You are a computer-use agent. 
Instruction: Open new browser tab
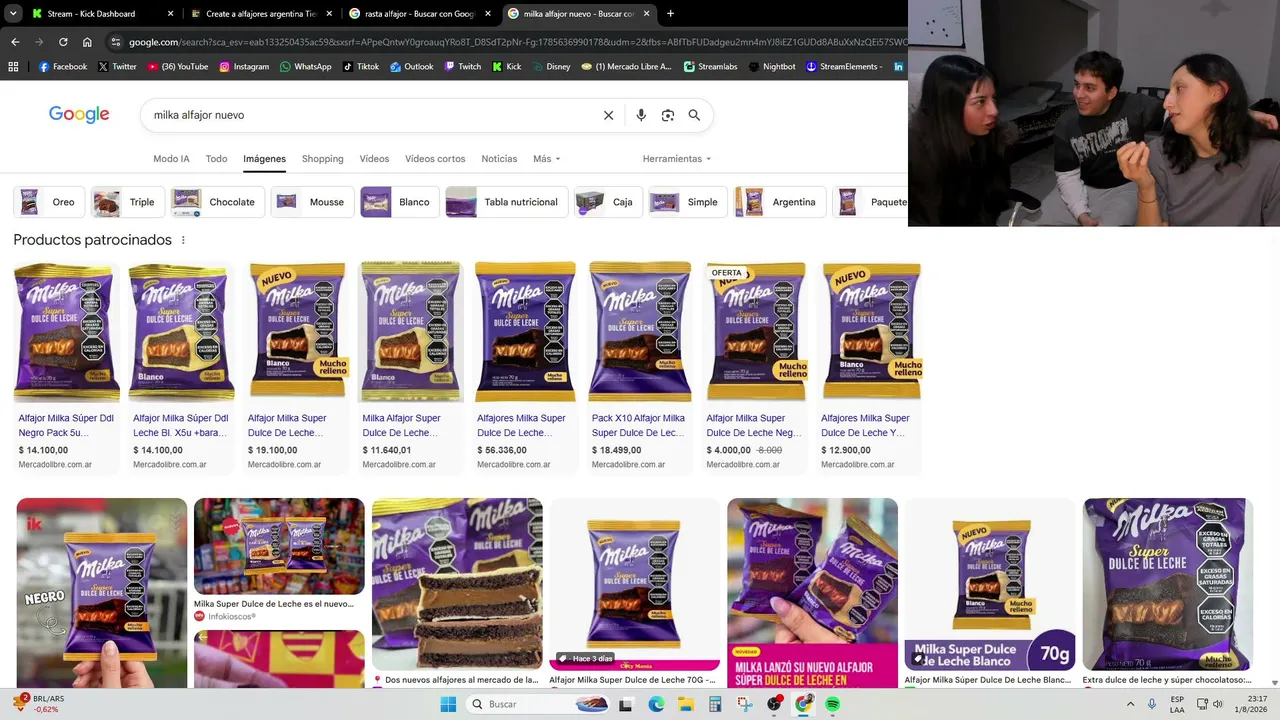pyautogui.click(x=670, y=14)
